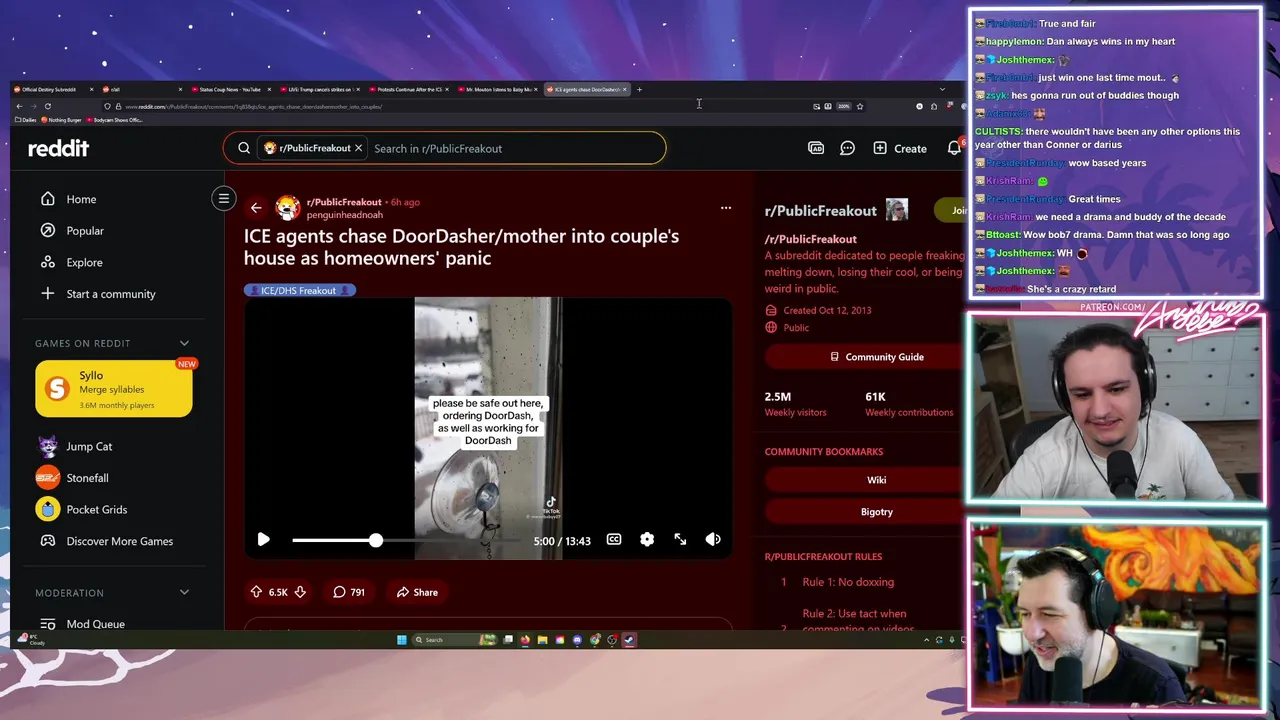1280x720 pixels.
Task: Bookmark this page with the star
Action: (859, 106)
